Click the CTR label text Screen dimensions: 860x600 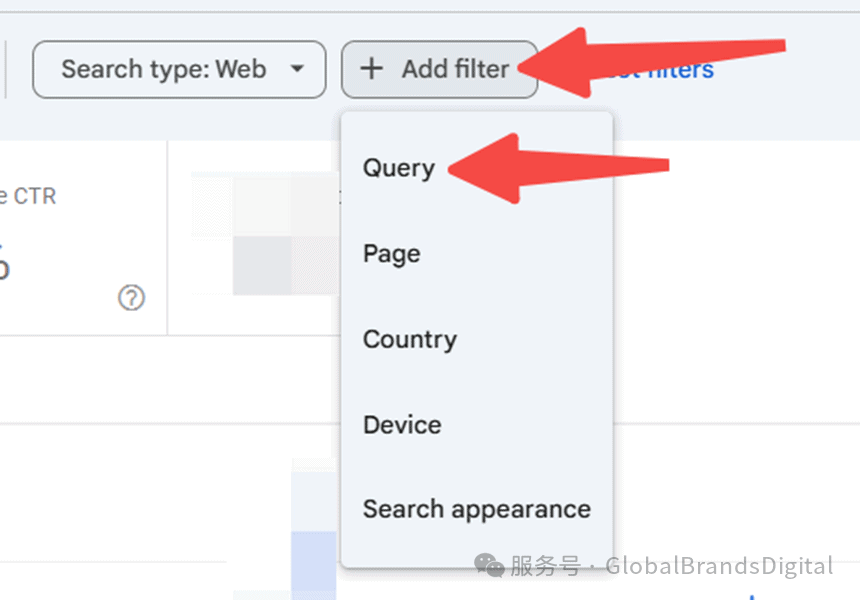tap(35, 196)
